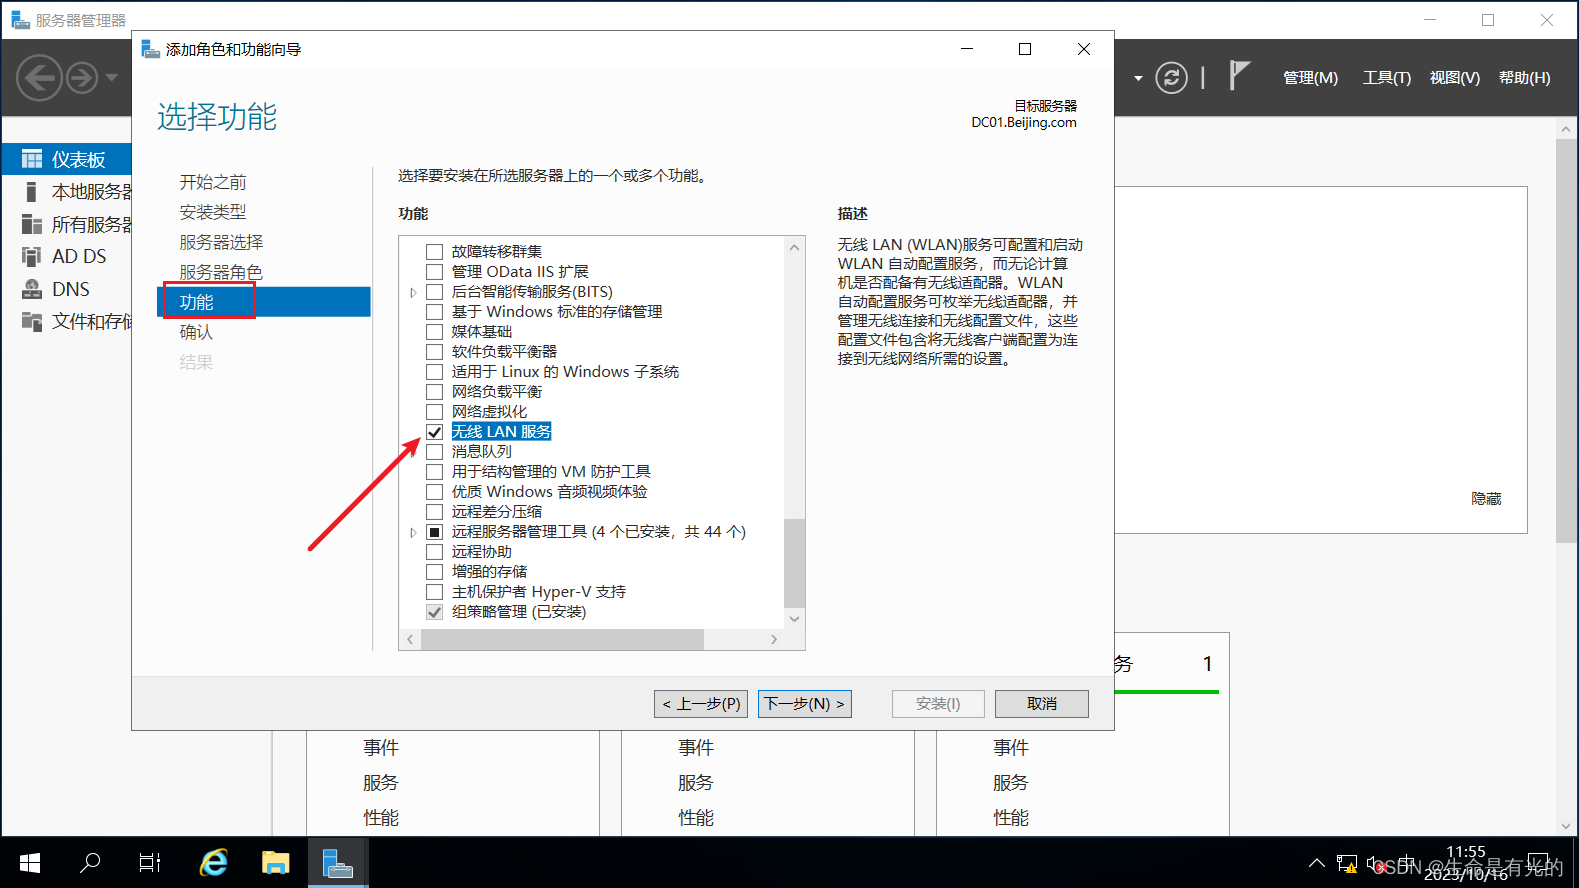Toggle 远程服务器管理工具 checkbox
Screen dimensions: 1579x888
click(434, 532)
